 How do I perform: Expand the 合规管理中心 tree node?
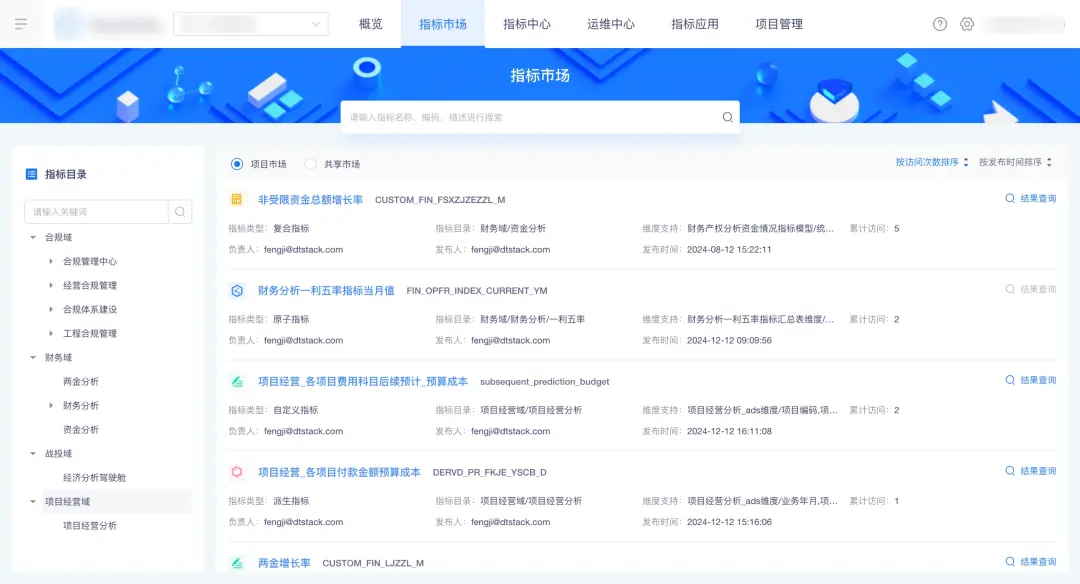click(51, 262)
